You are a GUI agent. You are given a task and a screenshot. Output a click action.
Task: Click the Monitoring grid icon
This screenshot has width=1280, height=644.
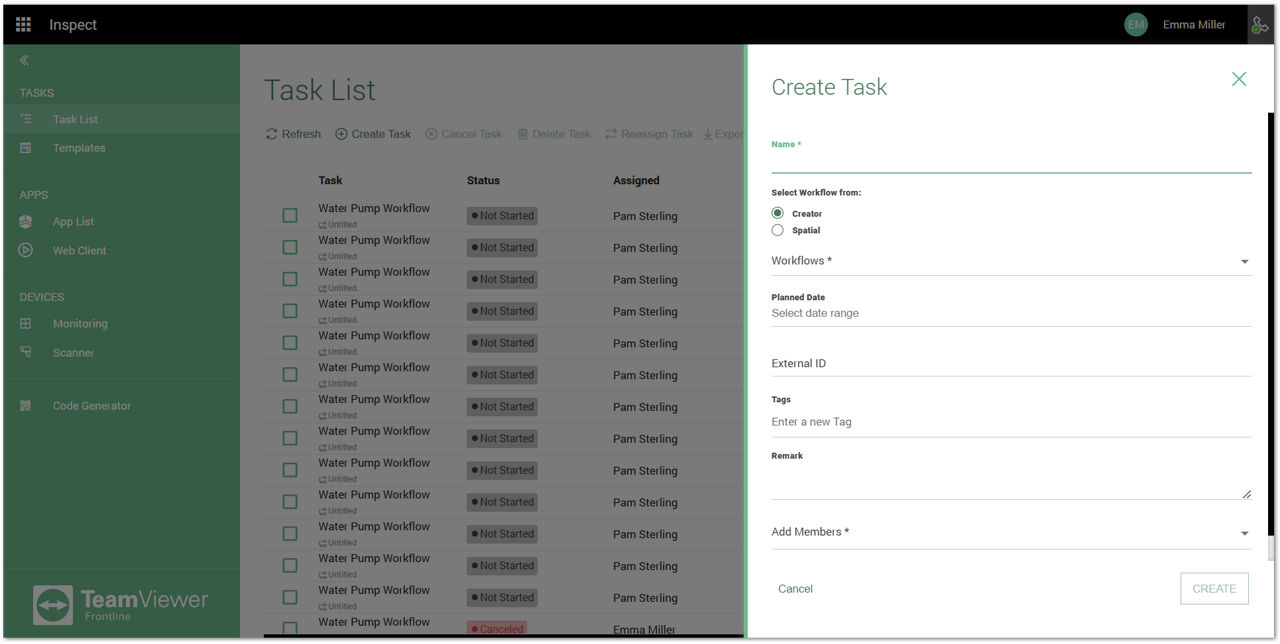click(26, 324)
